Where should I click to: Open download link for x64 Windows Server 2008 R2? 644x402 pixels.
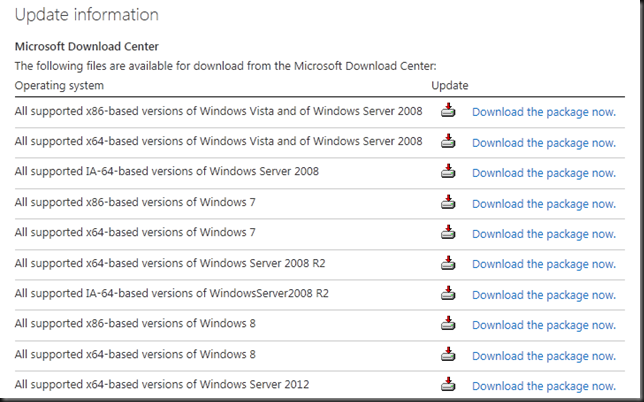pyautogui.click(x=544, y=264)
